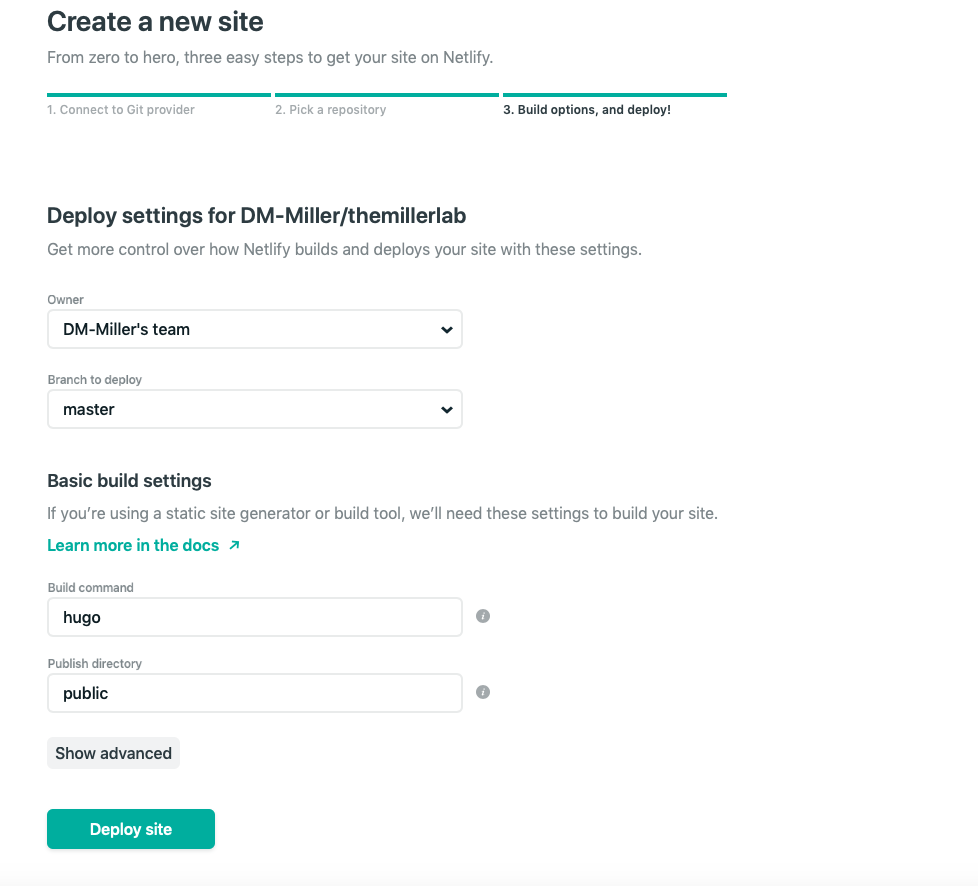Click the info icon beside Build command

tap(483, 616)
